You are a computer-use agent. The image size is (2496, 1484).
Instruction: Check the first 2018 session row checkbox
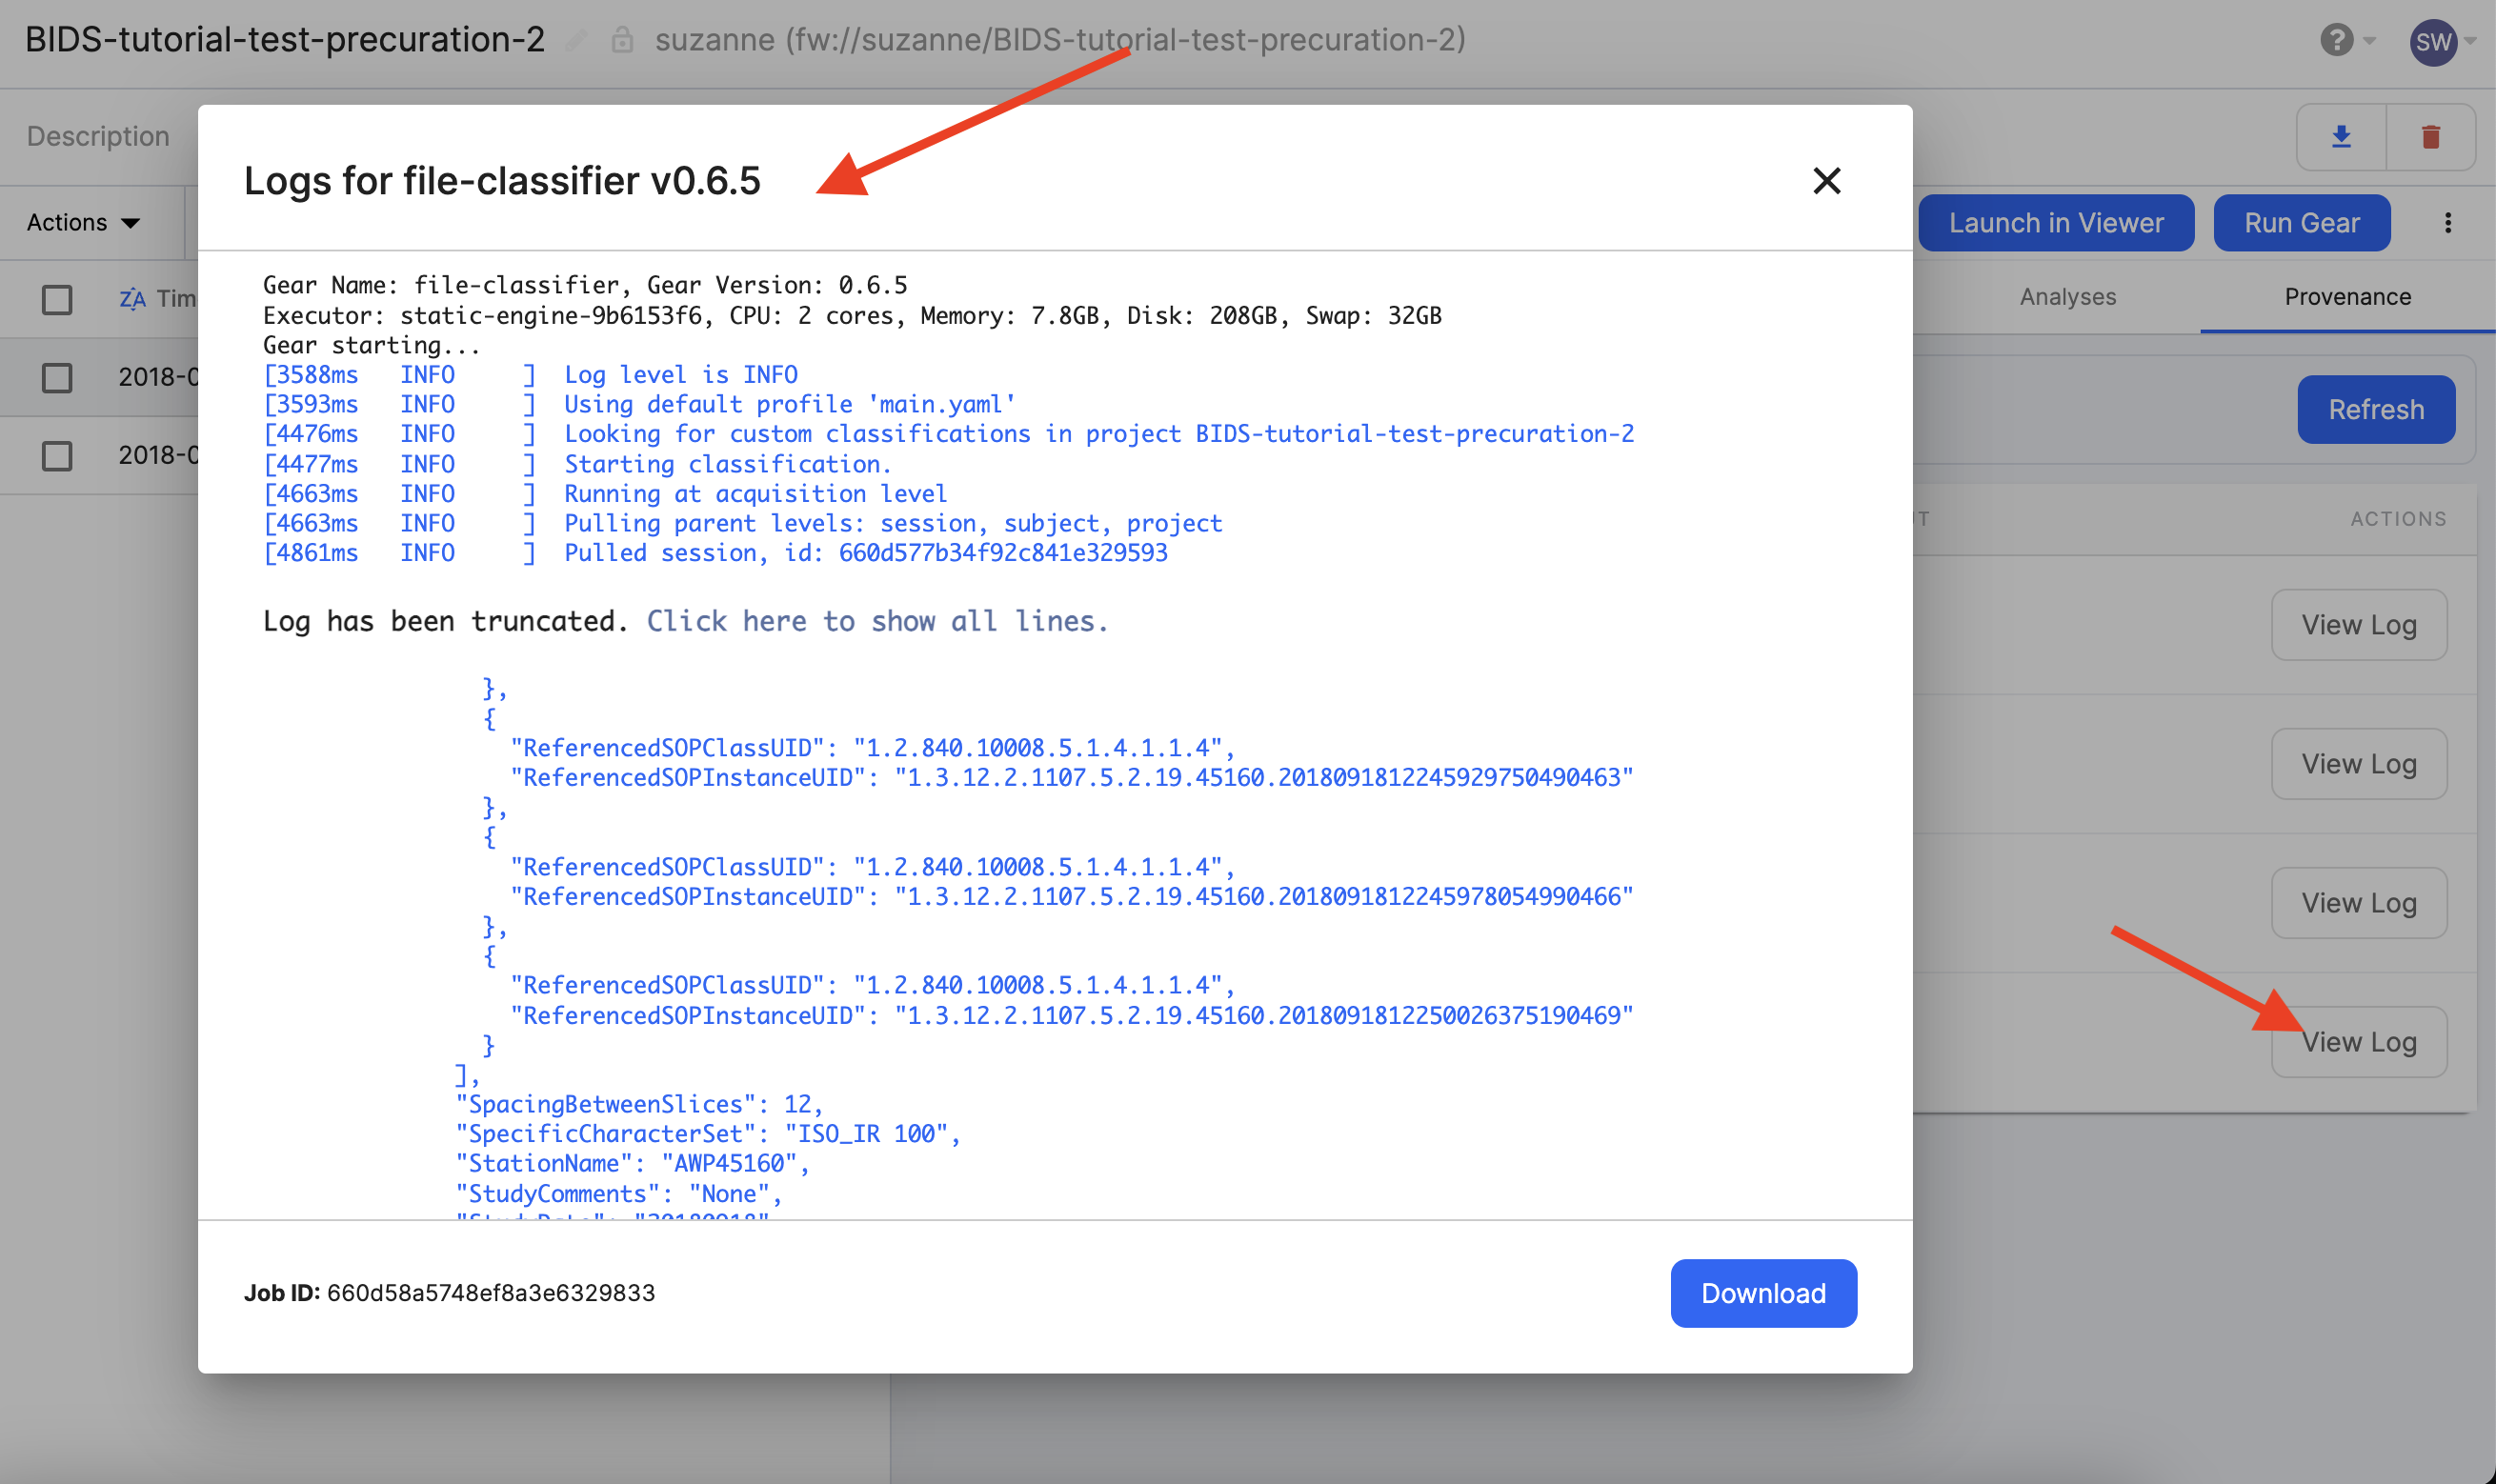click(x=57, y=377)
